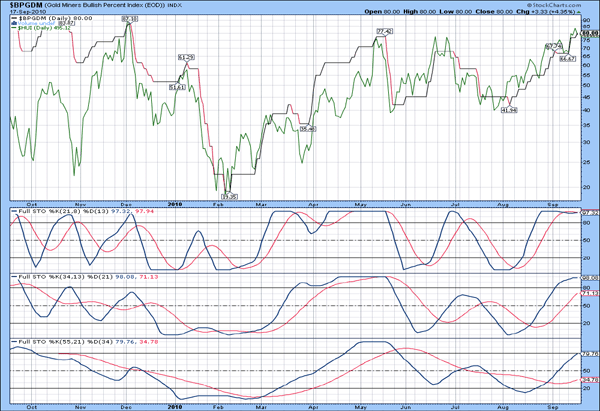Select the 17-Sep-2010 chart date text
600x411 pixels.
point(21,12)
